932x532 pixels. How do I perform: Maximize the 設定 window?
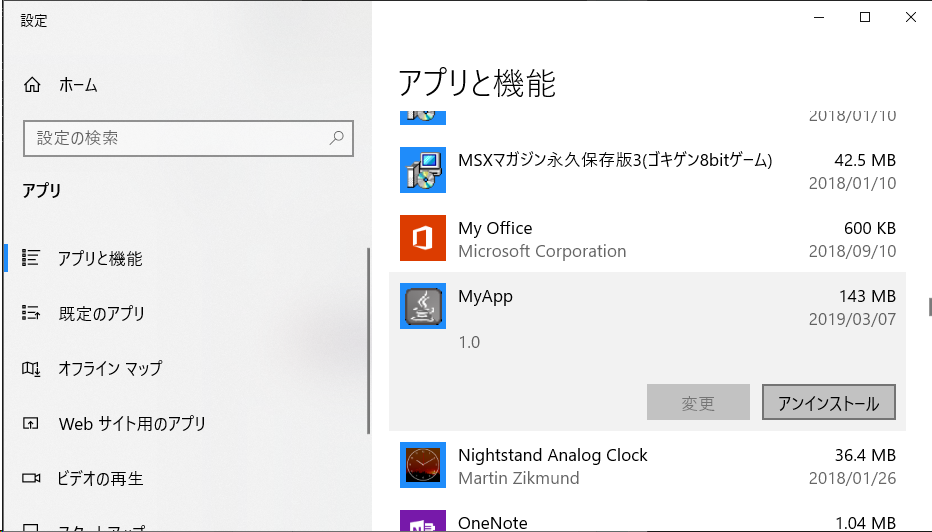point(865,17)
